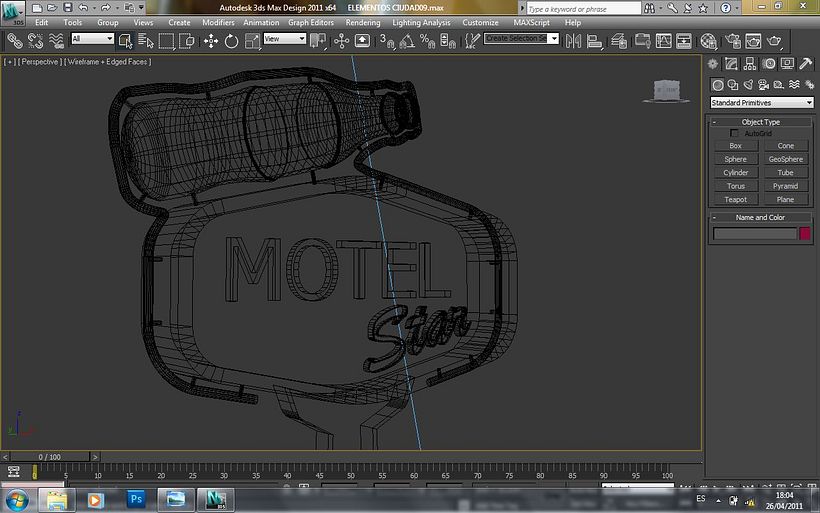Activate the Select and Move tool
820x513 pixels.
[x=211, y=41]
